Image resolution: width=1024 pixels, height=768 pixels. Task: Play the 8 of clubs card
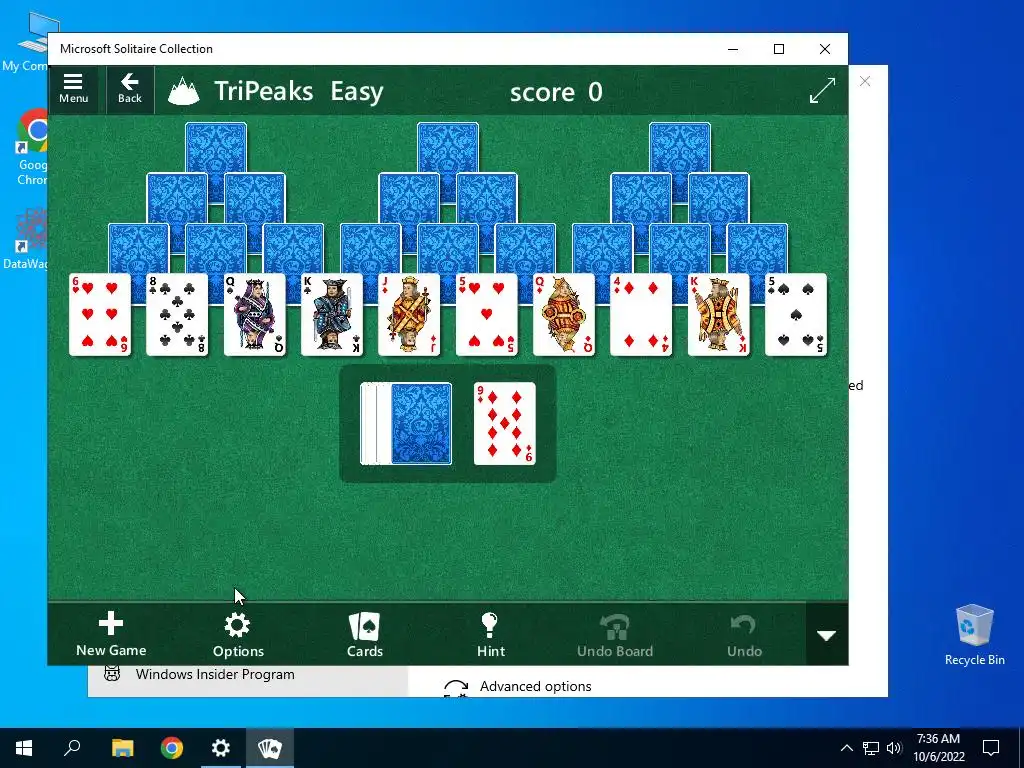tap(177, 315)
